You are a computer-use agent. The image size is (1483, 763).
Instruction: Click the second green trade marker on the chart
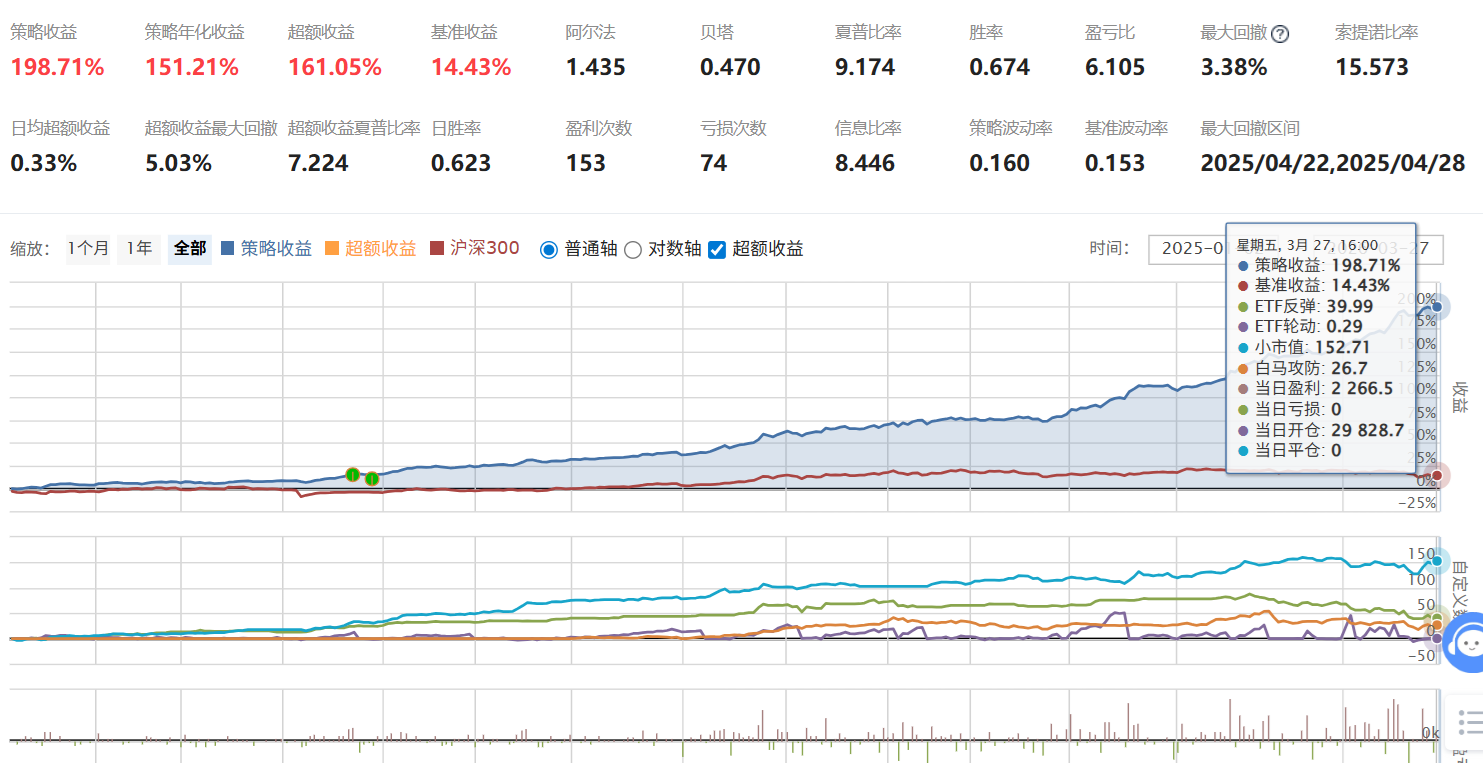371,478
